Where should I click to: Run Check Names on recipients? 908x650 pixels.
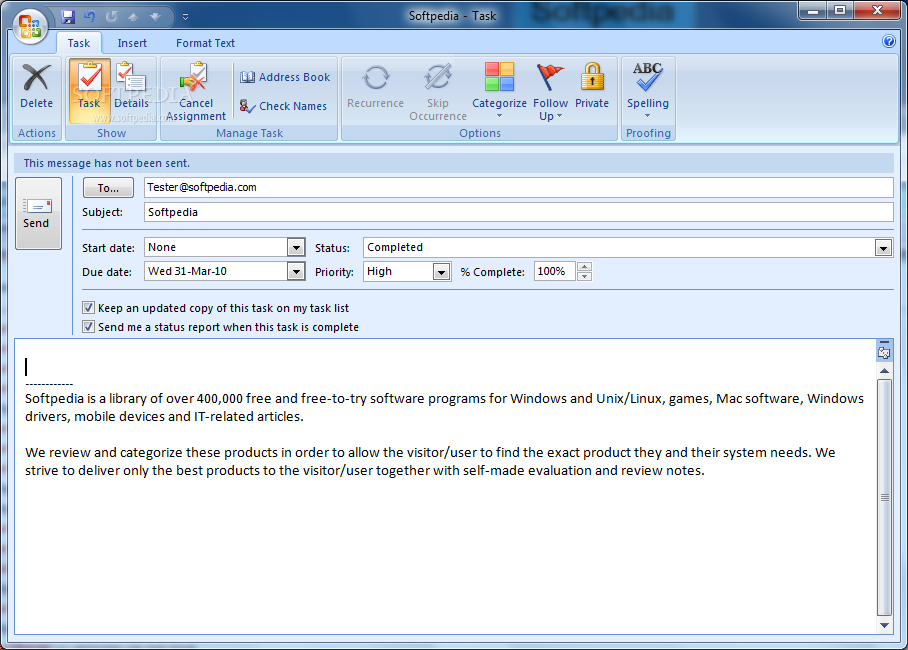[283, 106]
